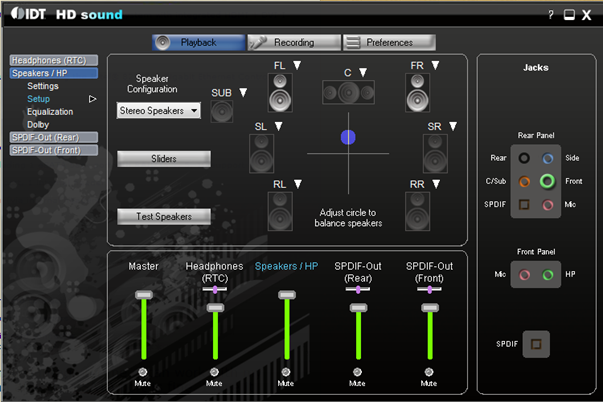Click the front panel green HP jack
The image size is (603, 402).
click(548, 275)
